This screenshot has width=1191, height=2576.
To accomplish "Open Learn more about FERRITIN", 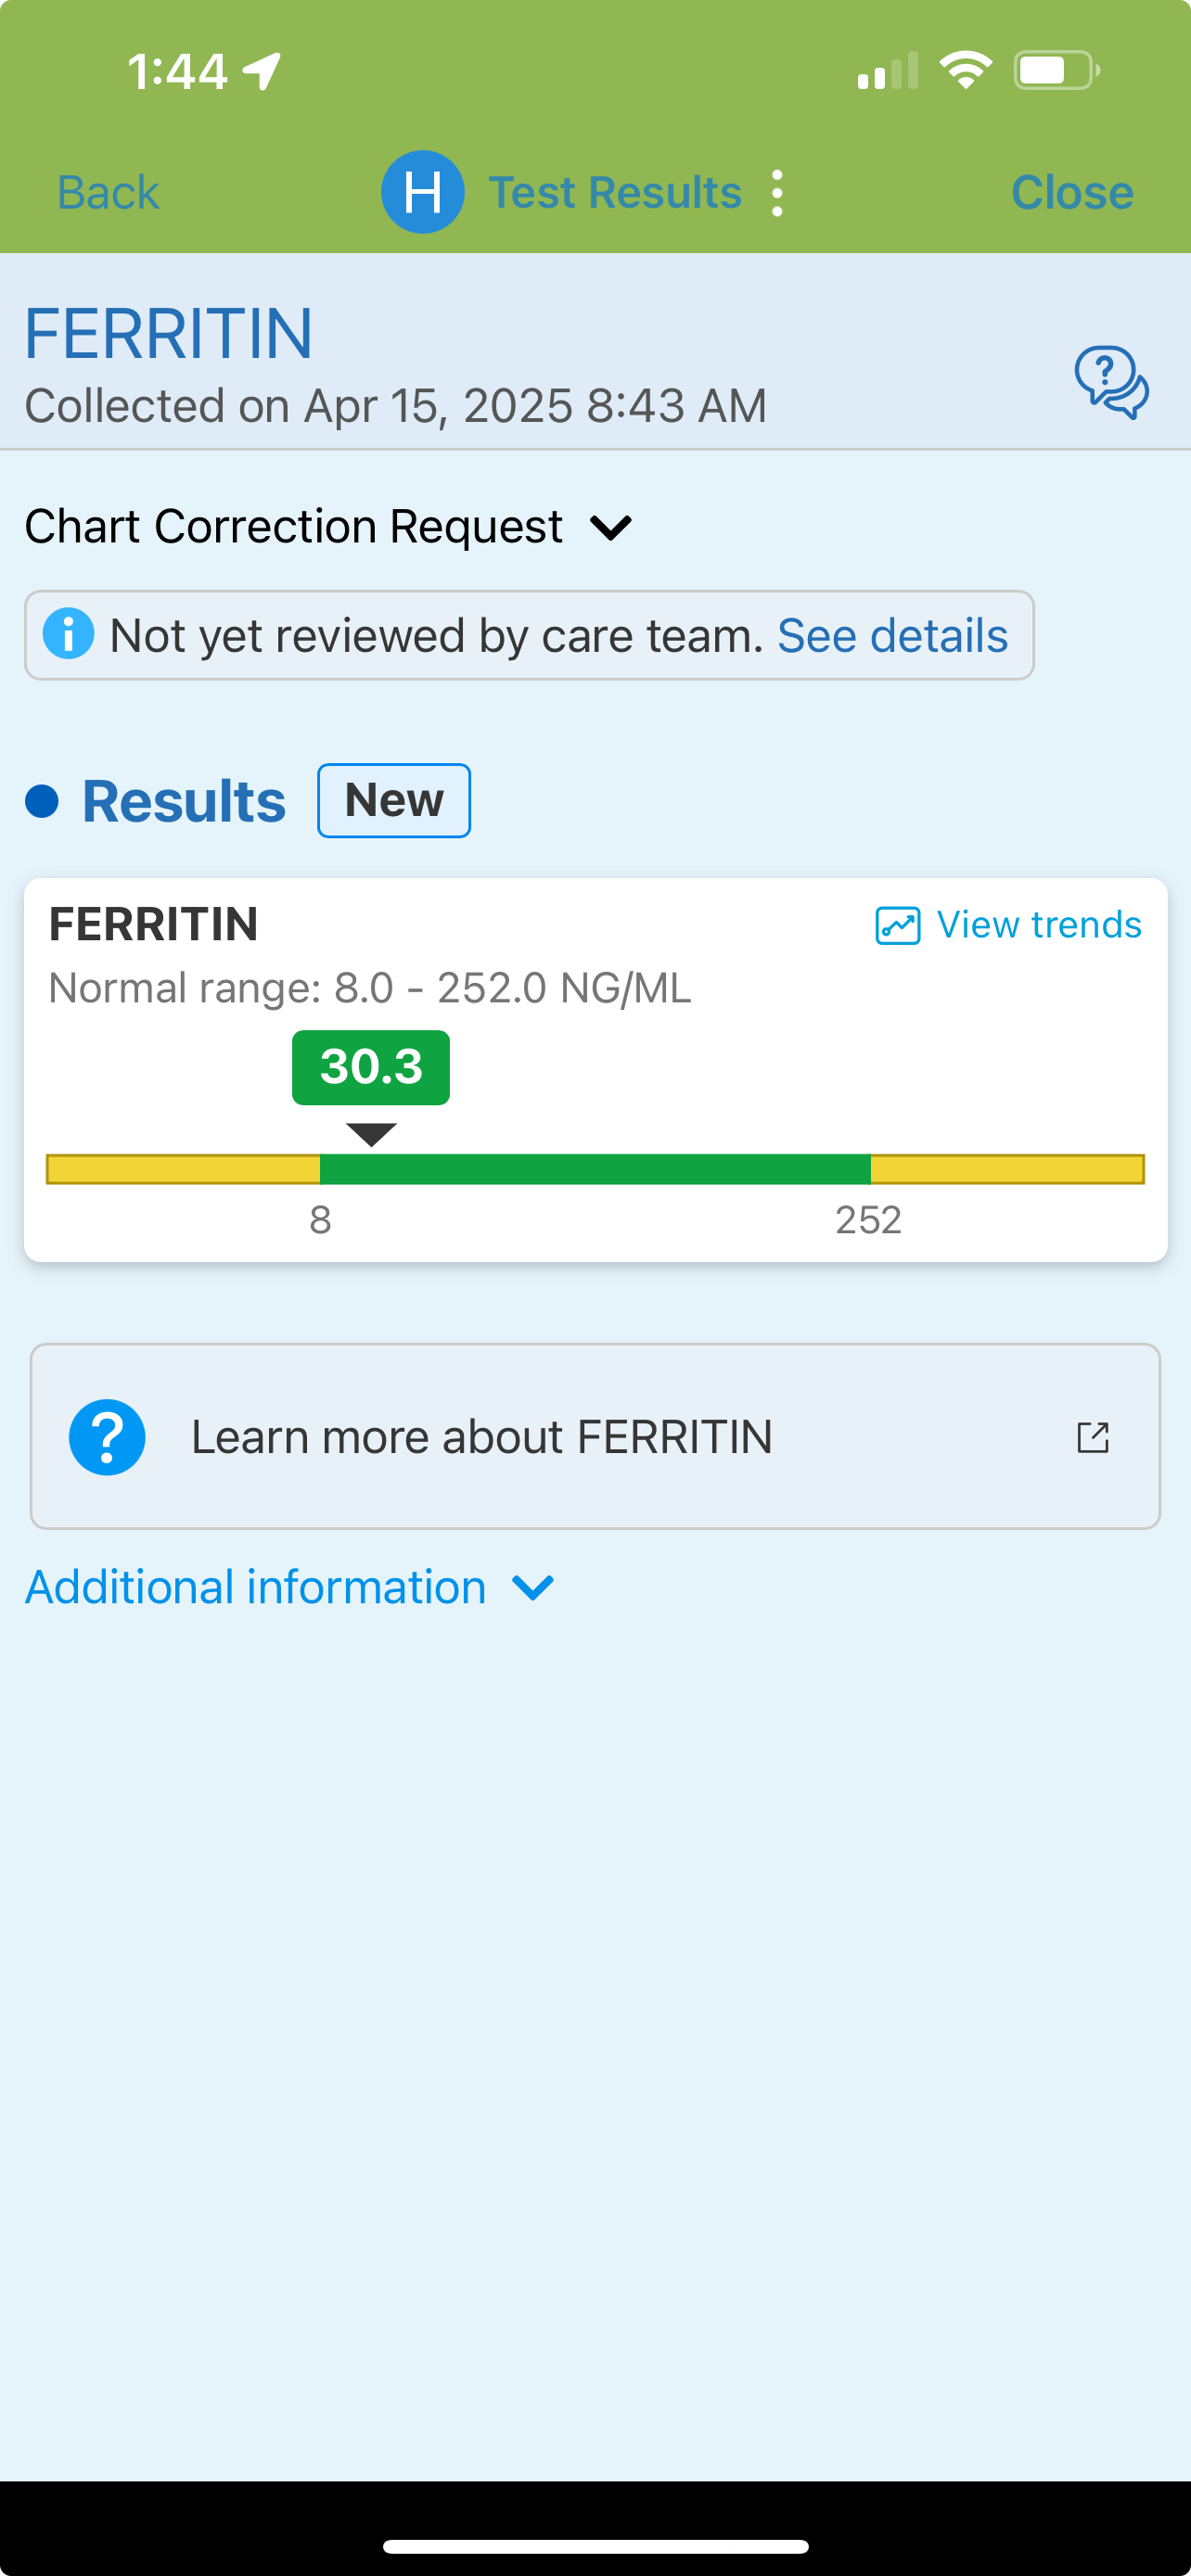I will click(482, 1436).
